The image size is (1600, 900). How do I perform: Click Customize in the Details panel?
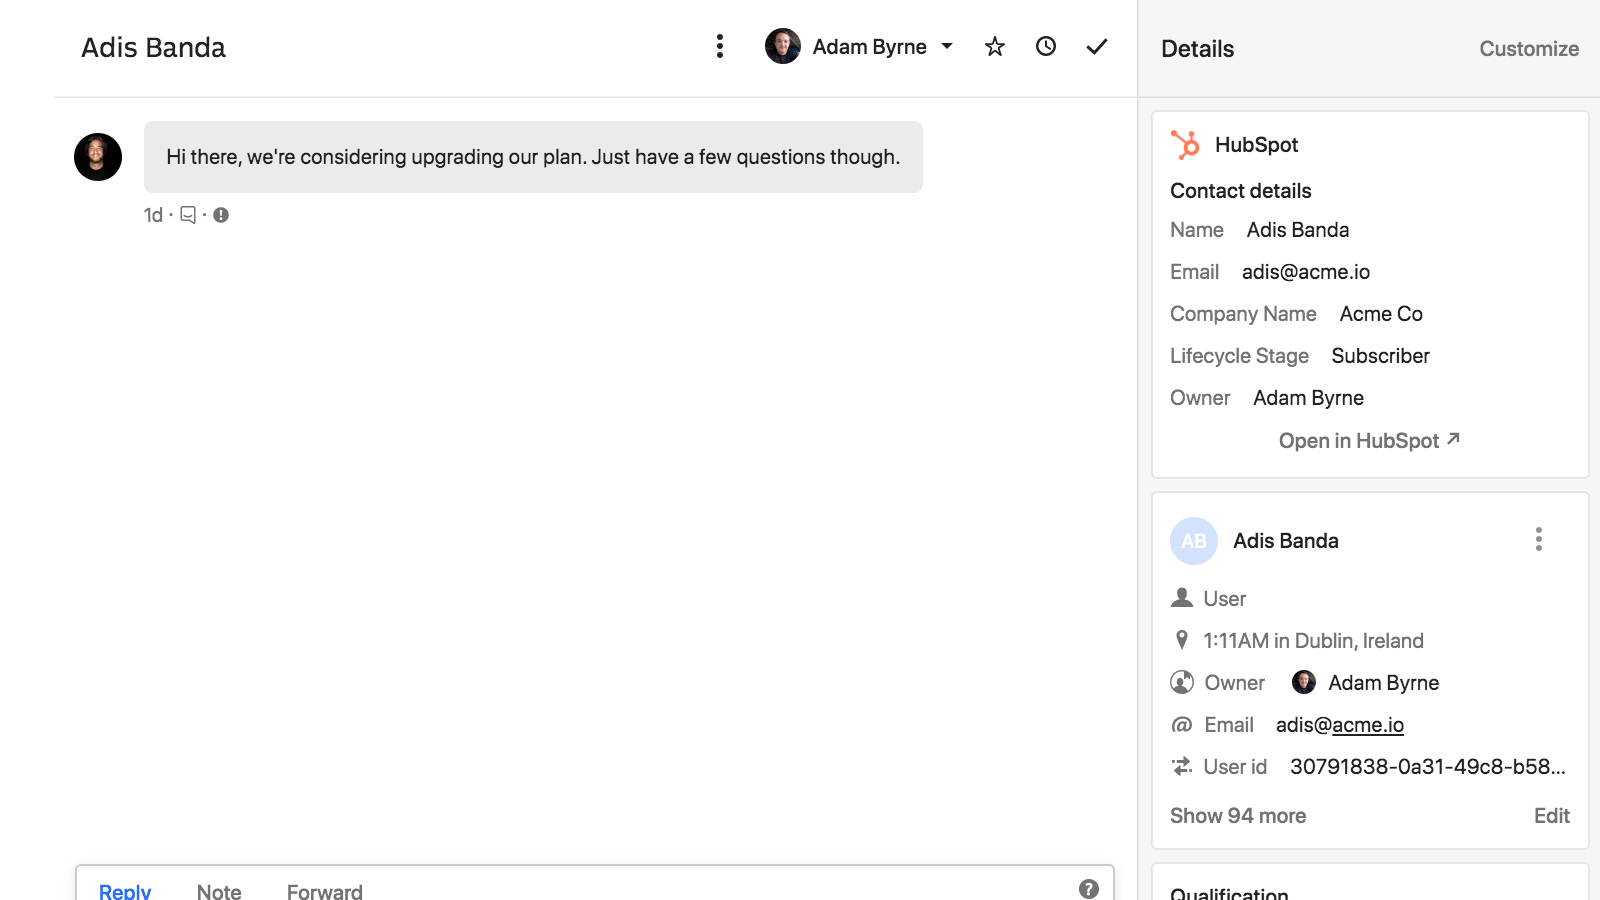pos(1528,49)
